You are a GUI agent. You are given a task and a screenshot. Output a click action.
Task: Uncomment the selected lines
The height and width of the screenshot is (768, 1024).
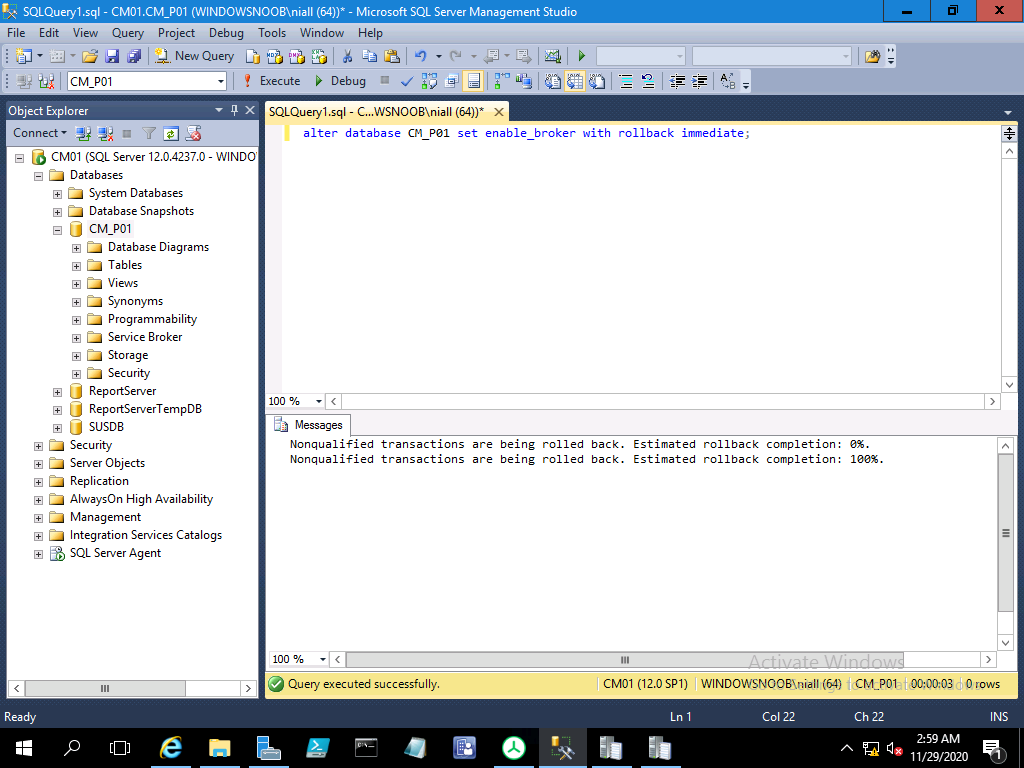tap(648, 81)
